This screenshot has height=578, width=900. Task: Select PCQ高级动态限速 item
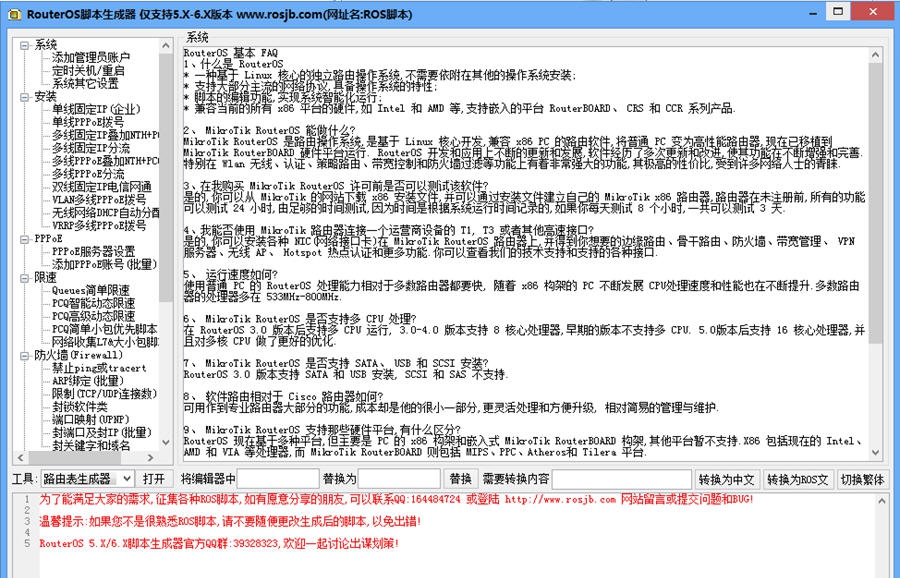[x=94, y=316]
